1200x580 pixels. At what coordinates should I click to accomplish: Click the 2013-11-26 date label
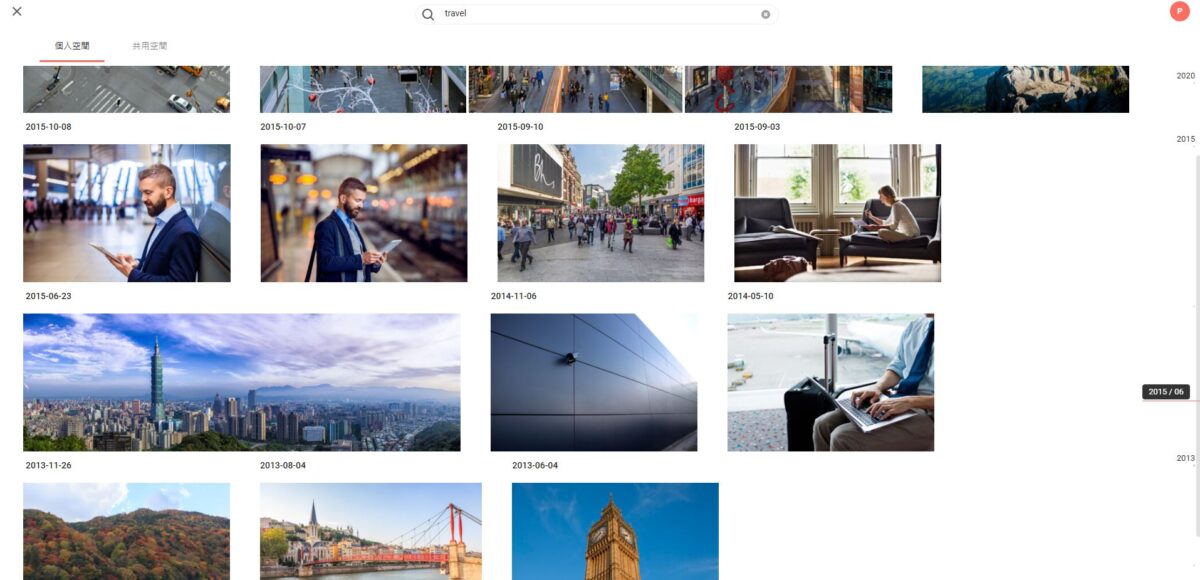(x=49, y=465)
